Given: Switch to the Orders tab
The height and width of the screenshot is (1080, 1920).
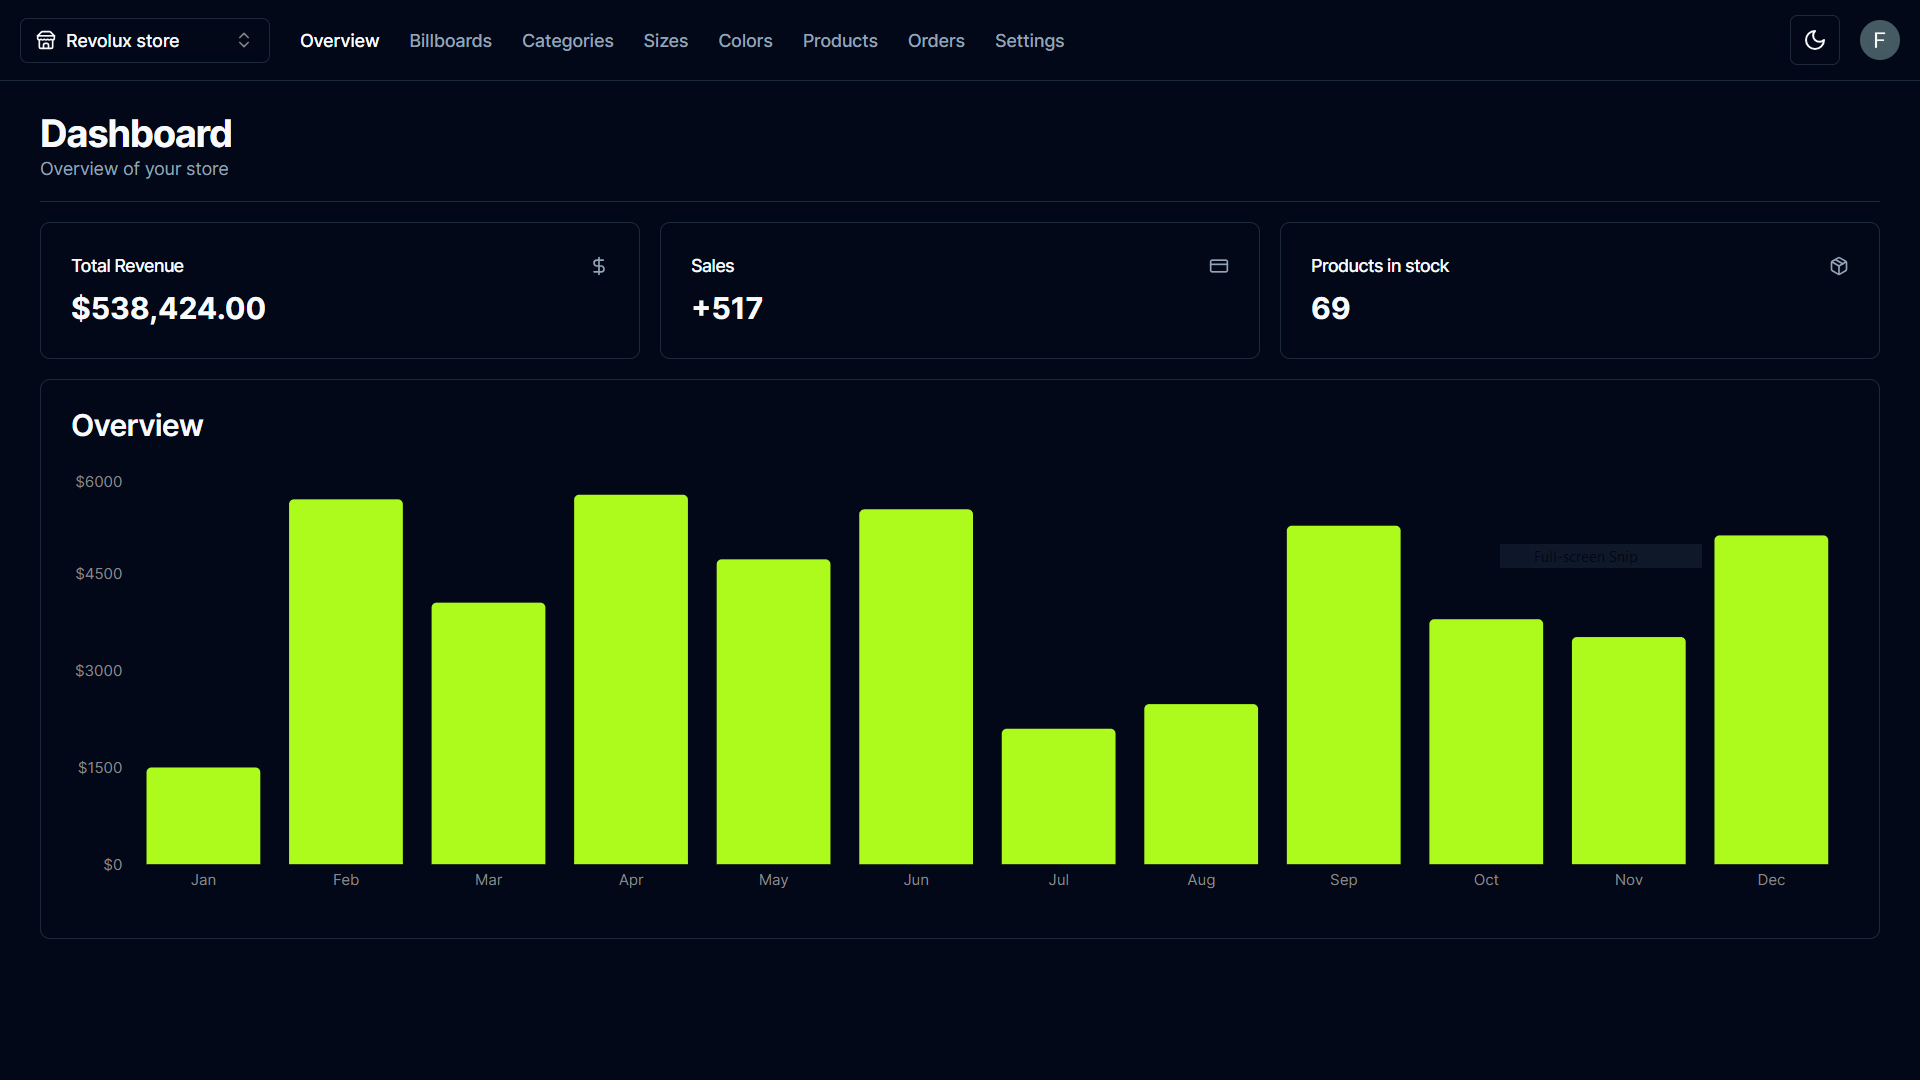Looking at the screenshot, I should 936,41.
